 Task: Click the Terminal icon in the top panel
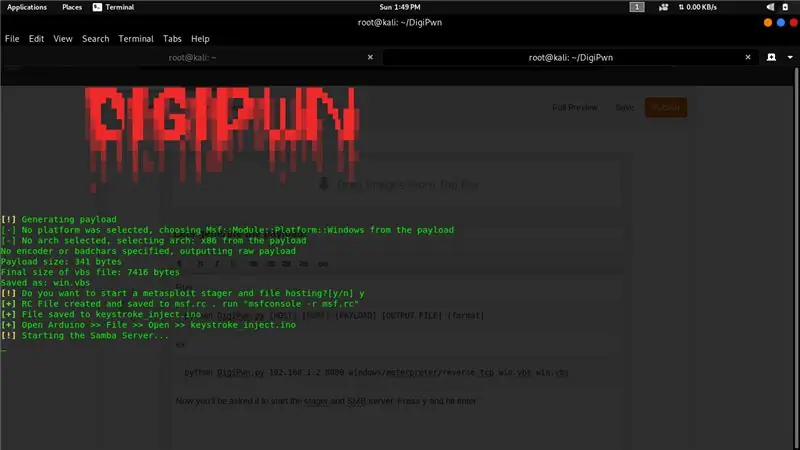(x=97, y=7)
